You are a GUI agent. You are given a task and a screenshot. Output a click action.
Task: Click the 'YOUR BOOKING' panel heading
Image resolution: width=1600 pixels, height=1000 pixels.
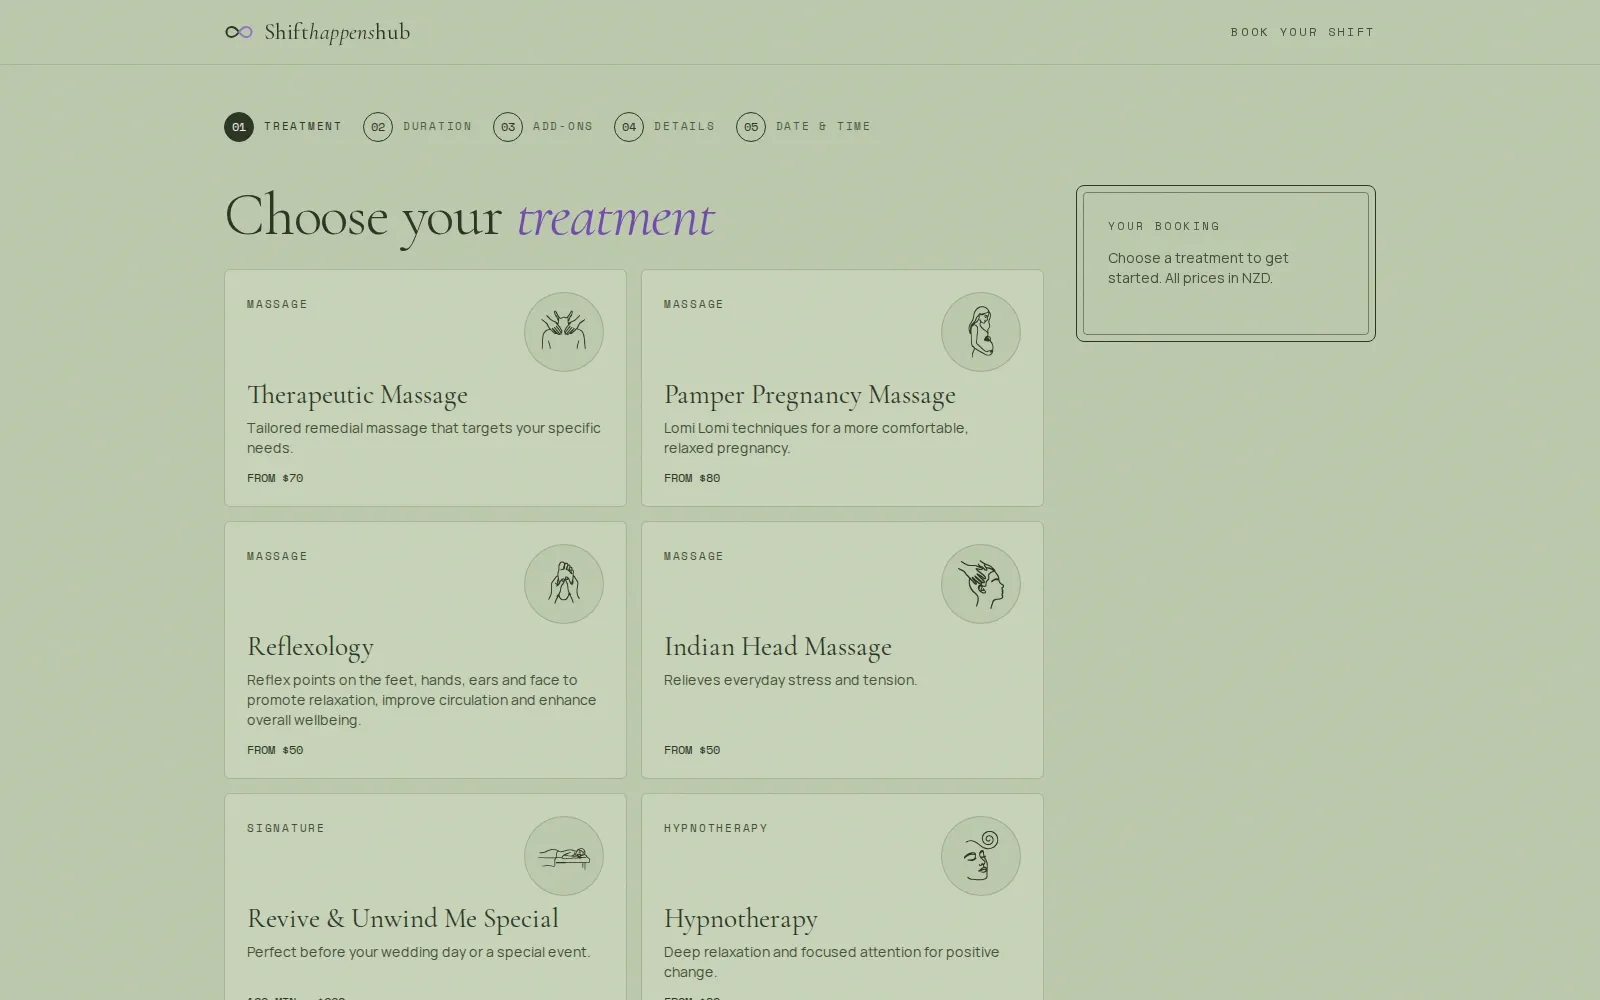click(x=1164, y=226)
